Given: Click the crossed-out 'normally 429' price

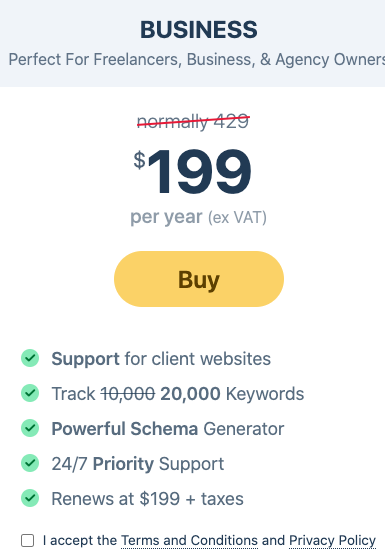Looking at the screenshot, I should (x=193, y=122).
